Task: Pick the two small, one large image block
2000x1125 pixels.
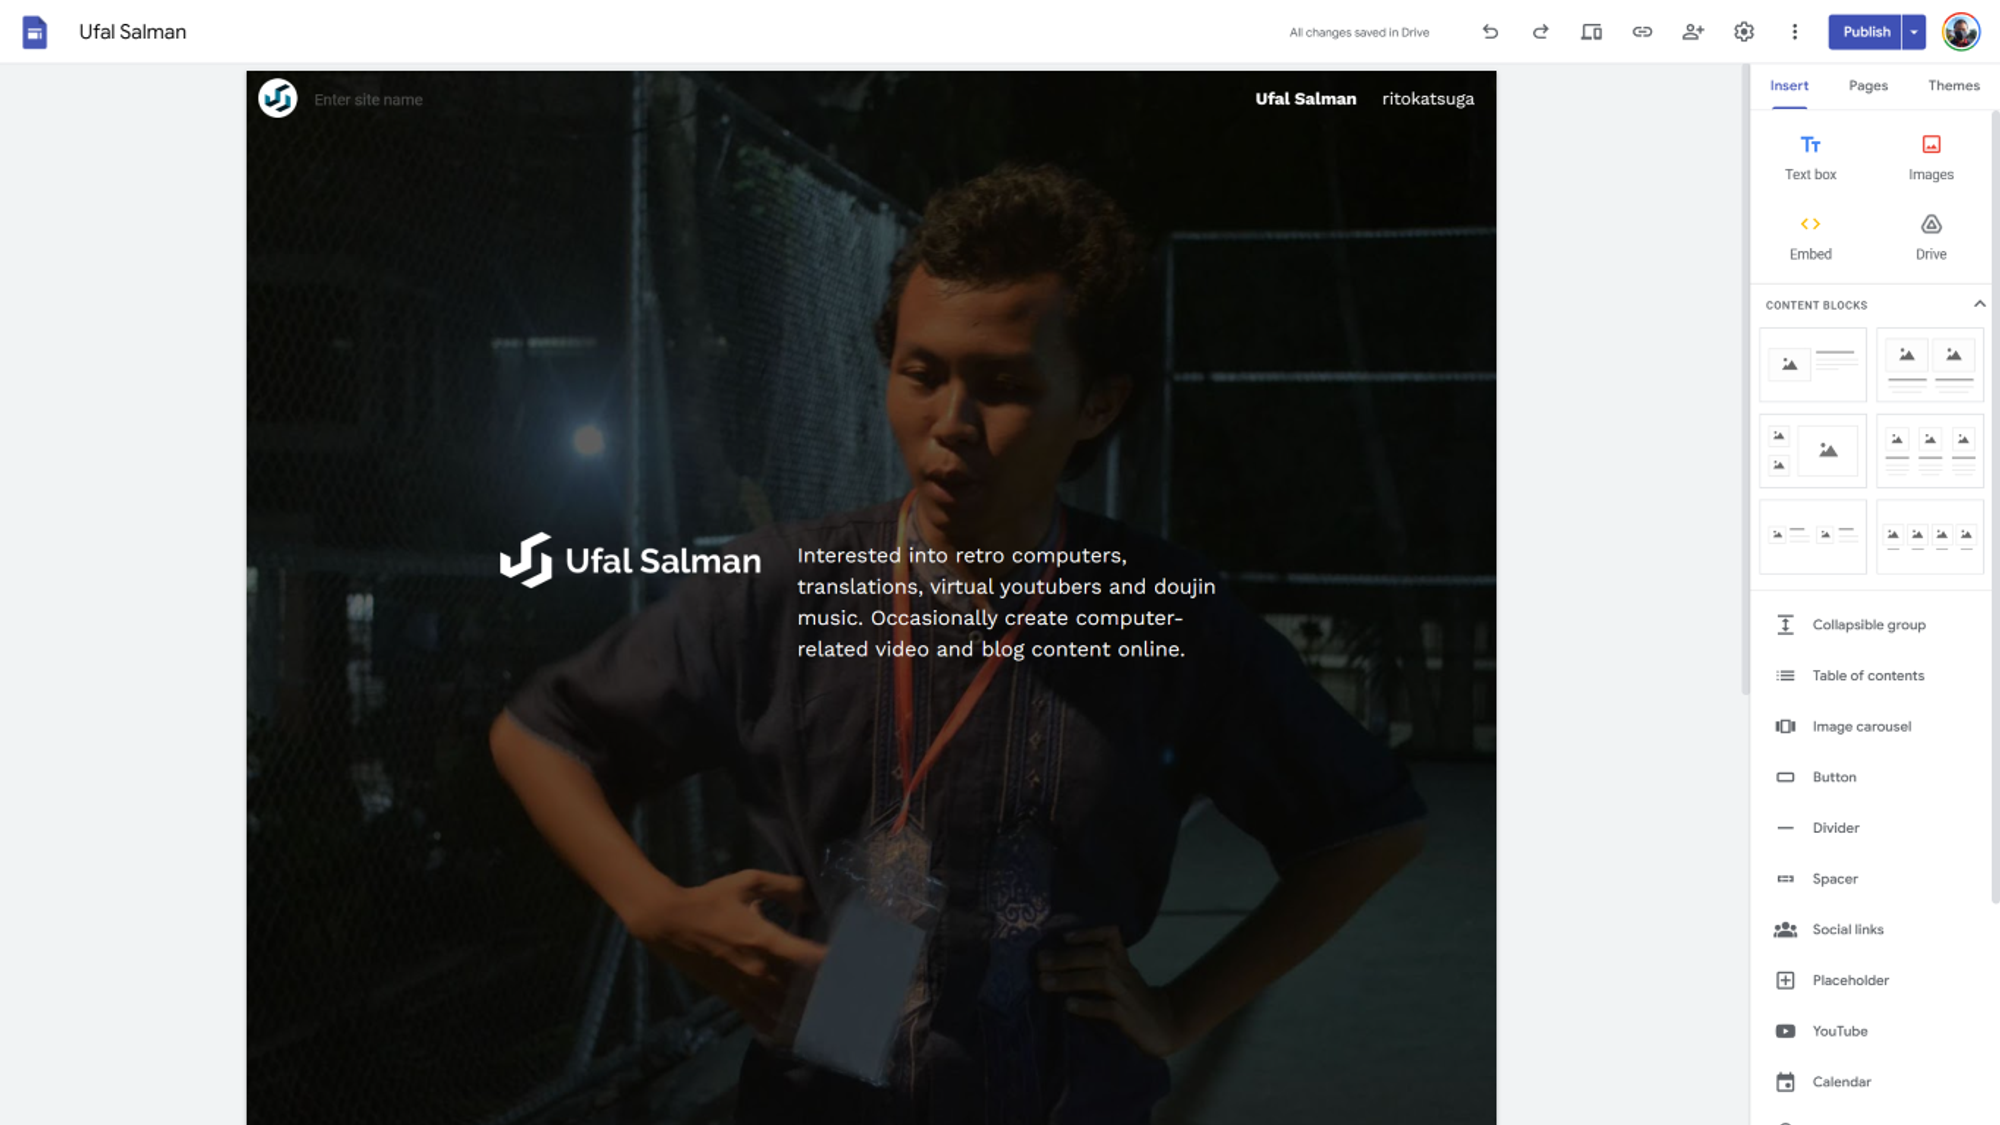Action: [1812, 451]
